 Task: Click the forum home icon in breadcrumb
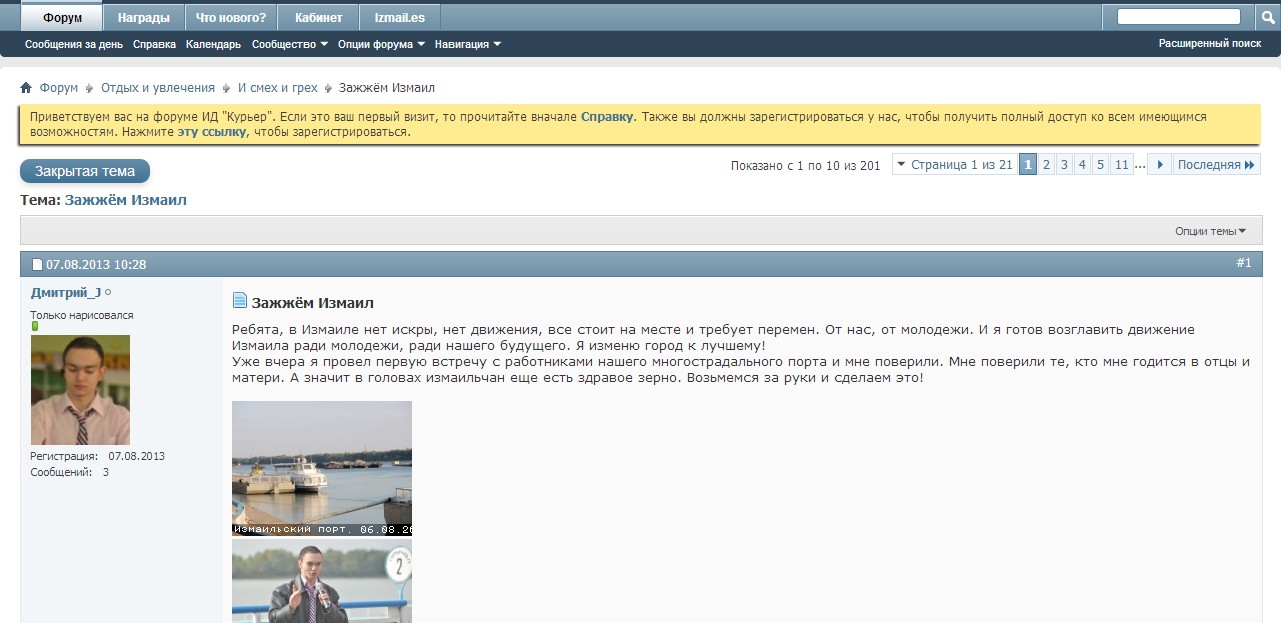coord(26,88)
